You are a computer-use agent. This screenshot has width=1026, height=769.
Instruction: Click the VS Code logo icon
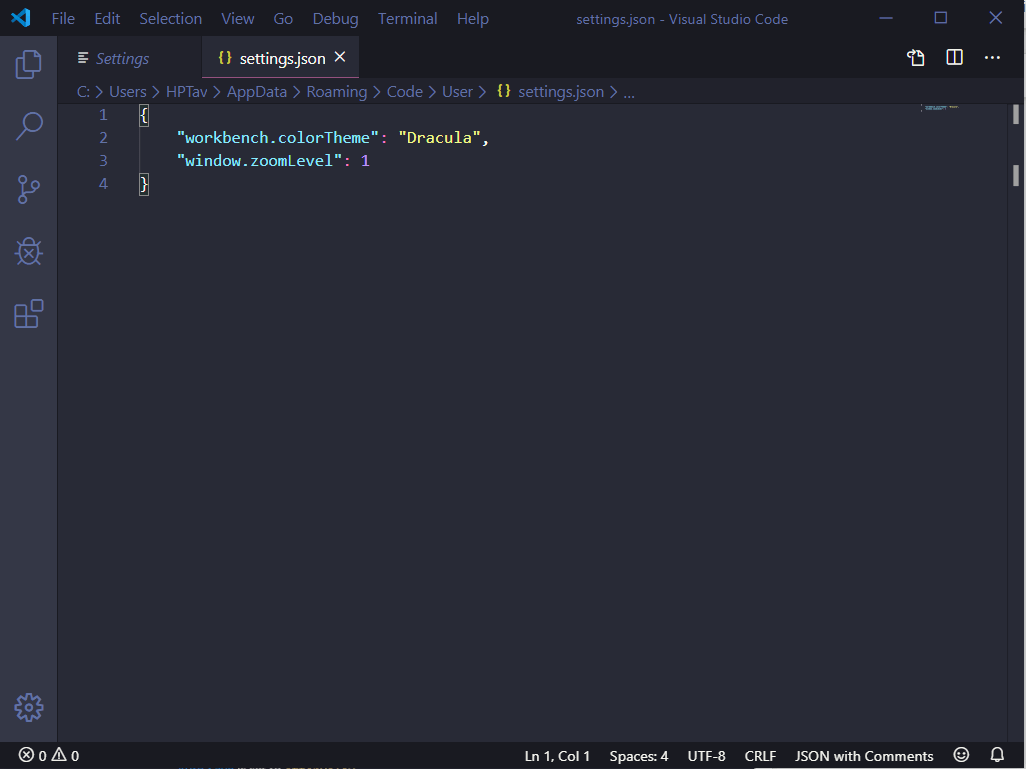coord(20,18)
